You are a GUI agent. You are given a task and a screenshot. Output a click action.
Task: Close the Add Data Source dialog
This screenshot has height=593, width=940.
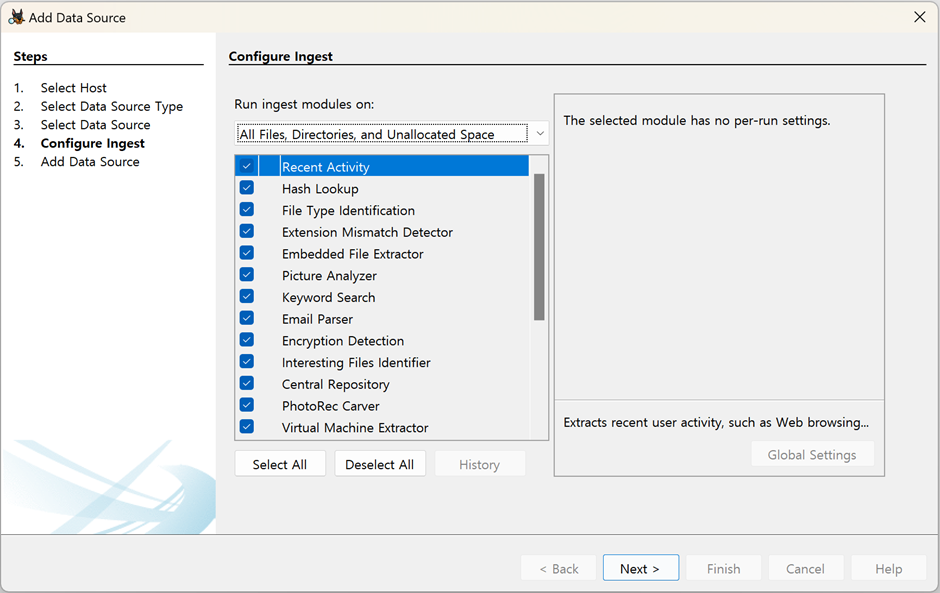[920, 17]
